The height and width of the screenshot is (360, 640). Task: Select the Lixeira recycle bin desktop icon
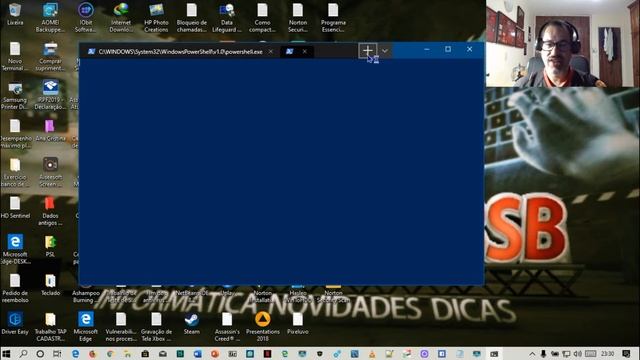pyautogui.click(x=15, y=15)
